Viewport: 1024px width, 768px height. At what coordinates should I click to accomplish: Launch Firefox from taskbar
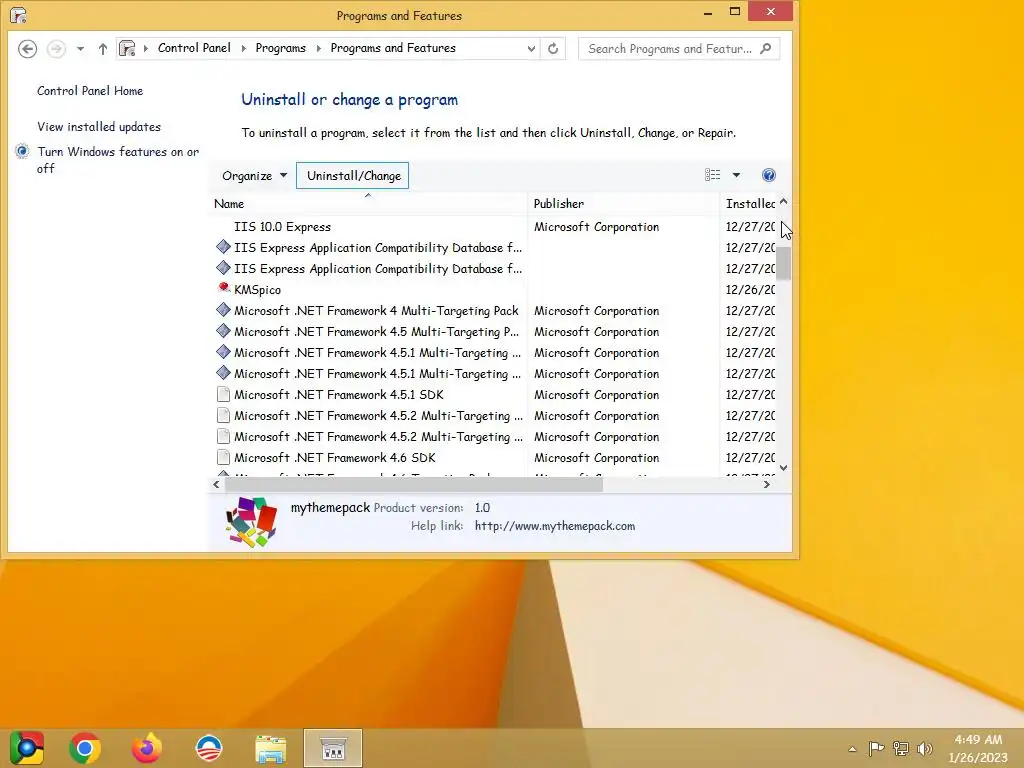146,748
